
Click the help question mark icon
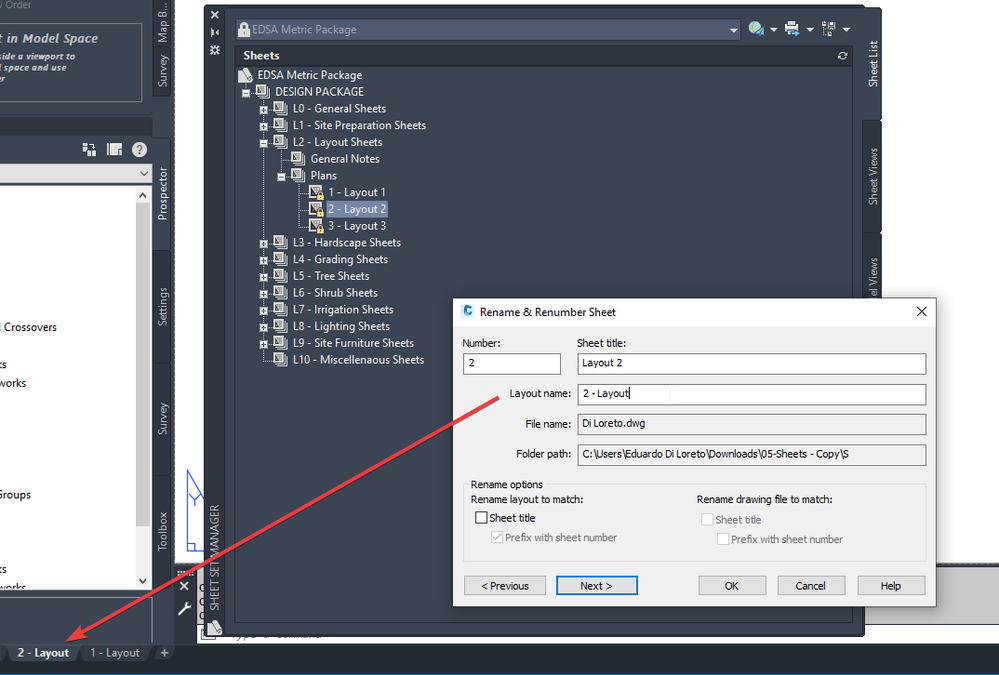click(x=140, y=150)
